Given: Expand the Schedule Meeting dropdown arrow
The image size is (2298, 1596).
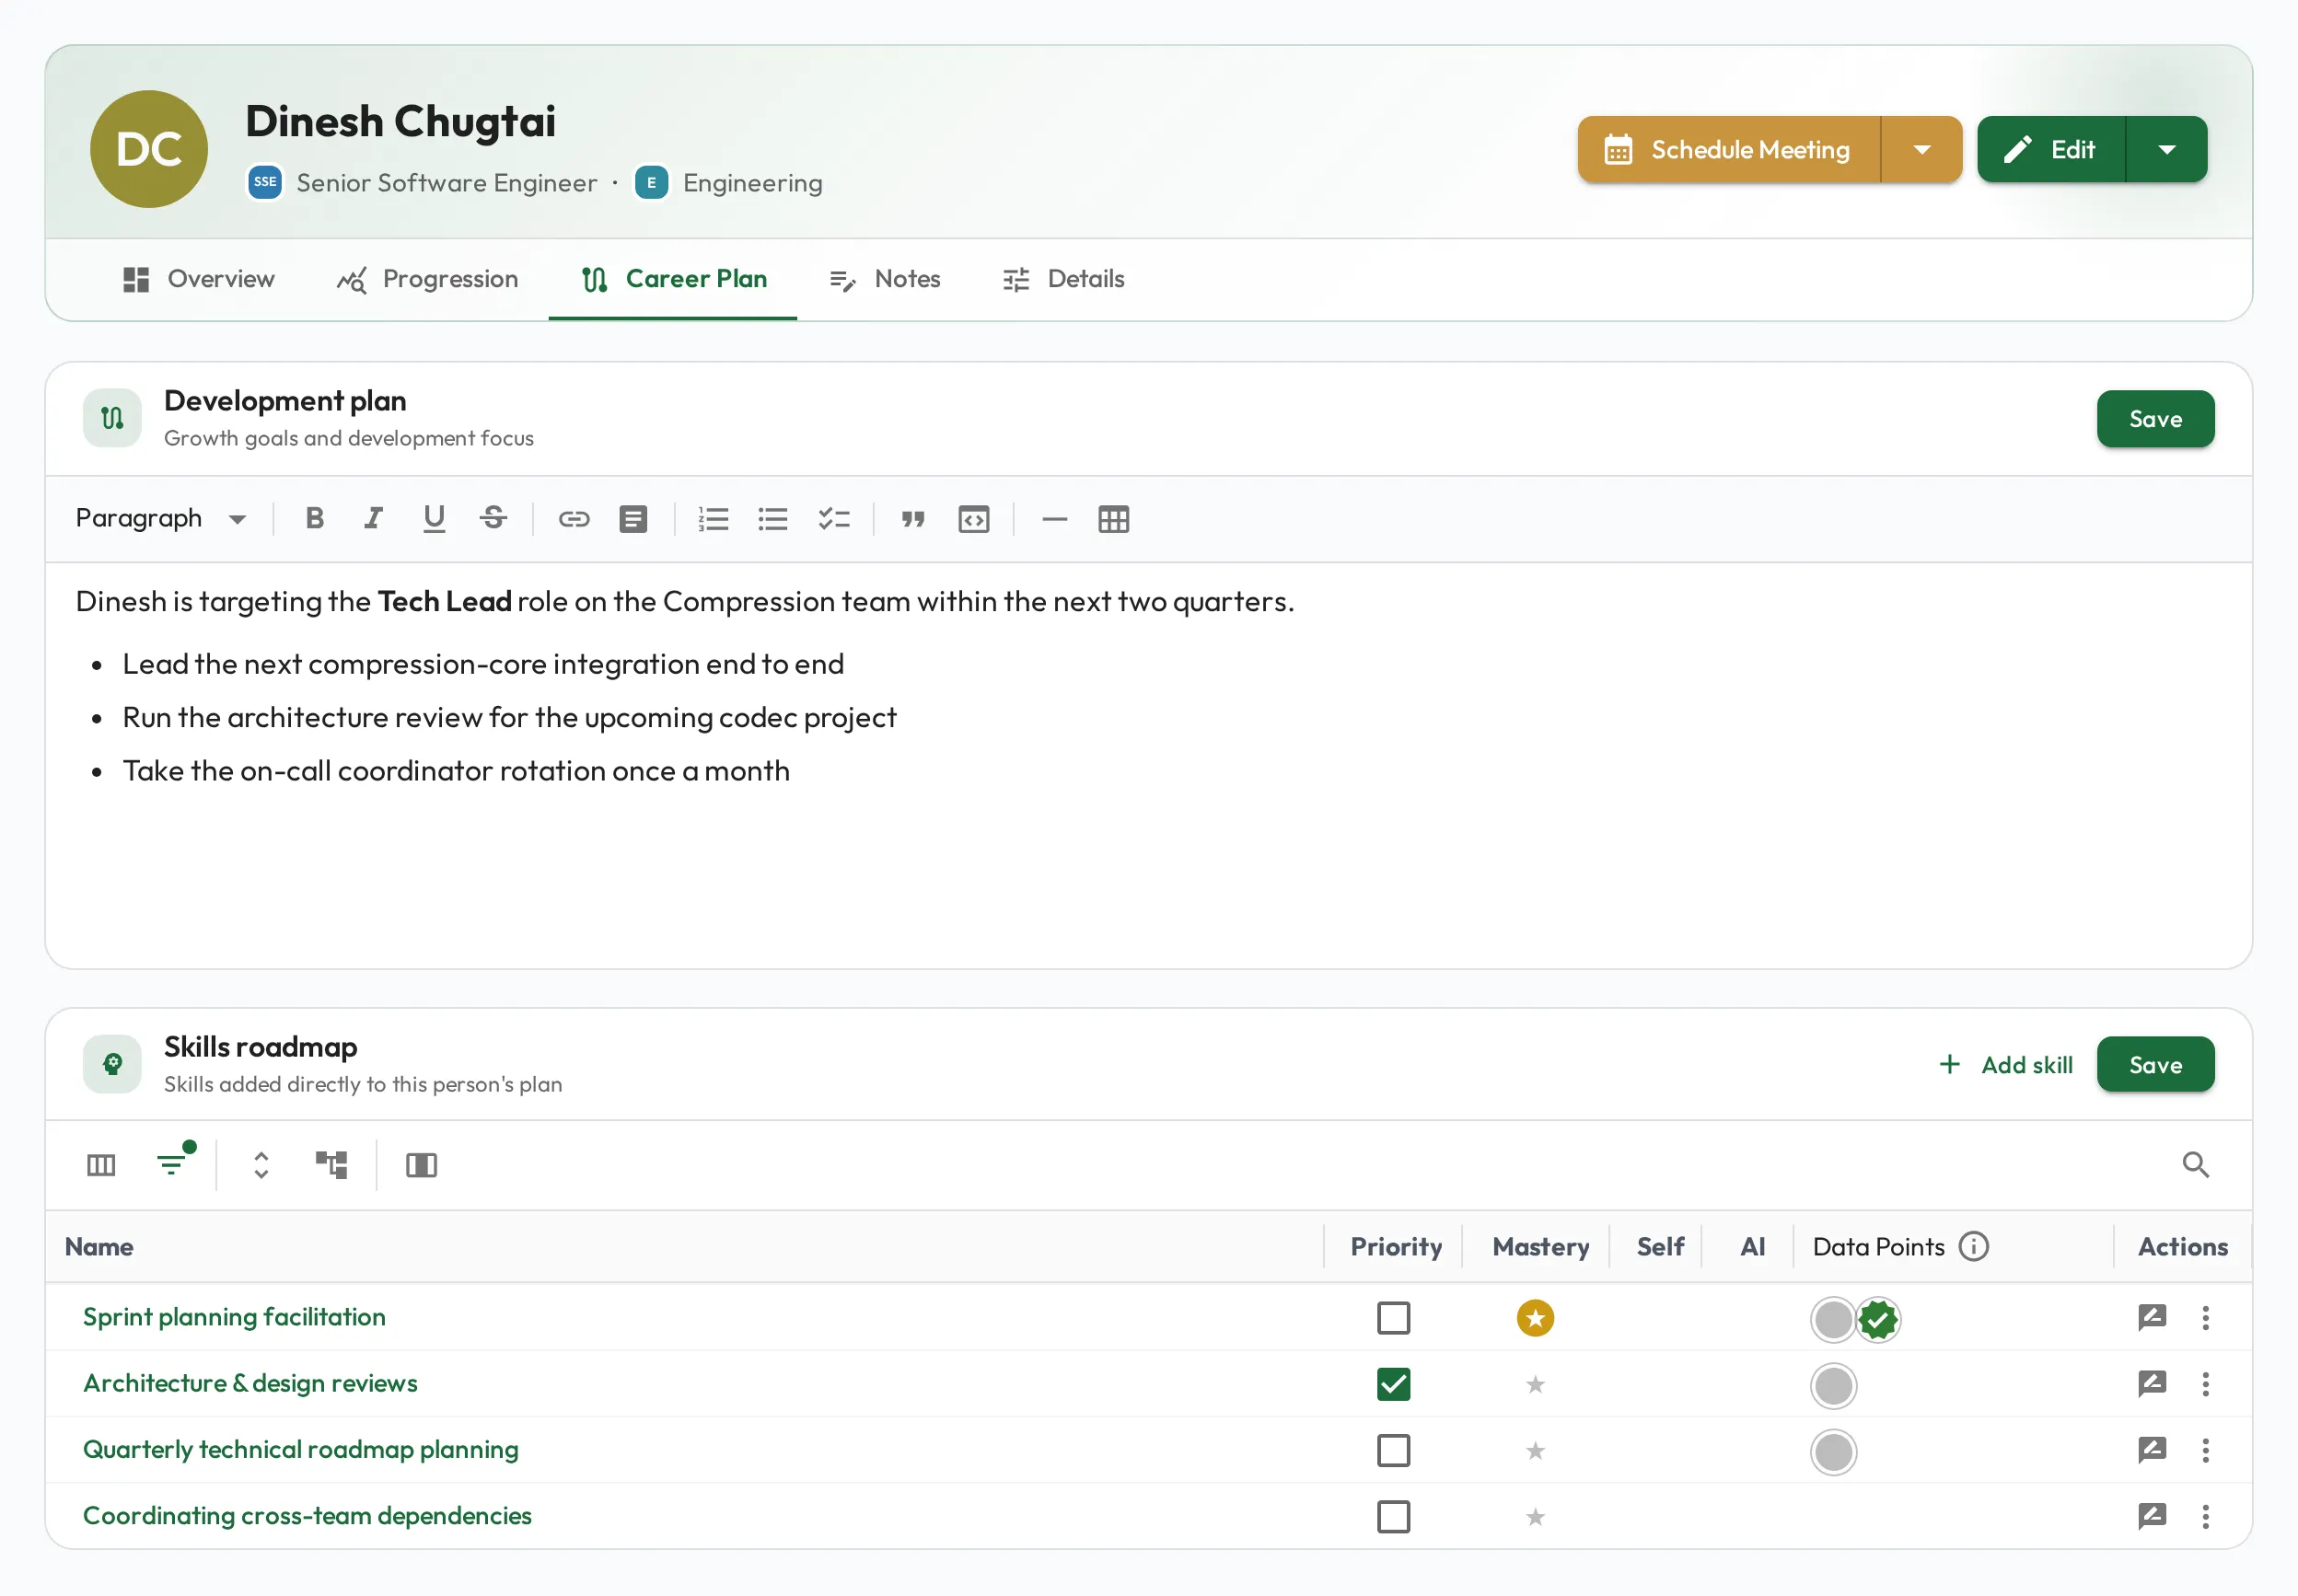Looking at the screenshot, I should click(x=1921, y=150).
